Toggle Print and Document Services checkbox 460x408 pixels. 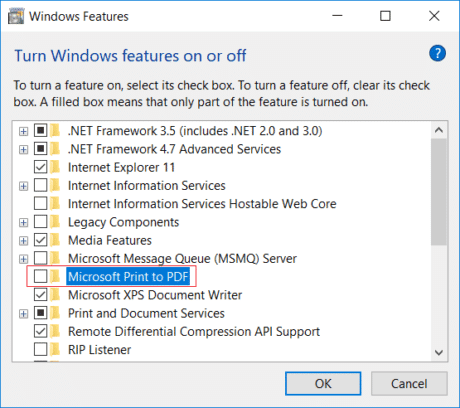(x=40, y=313)
